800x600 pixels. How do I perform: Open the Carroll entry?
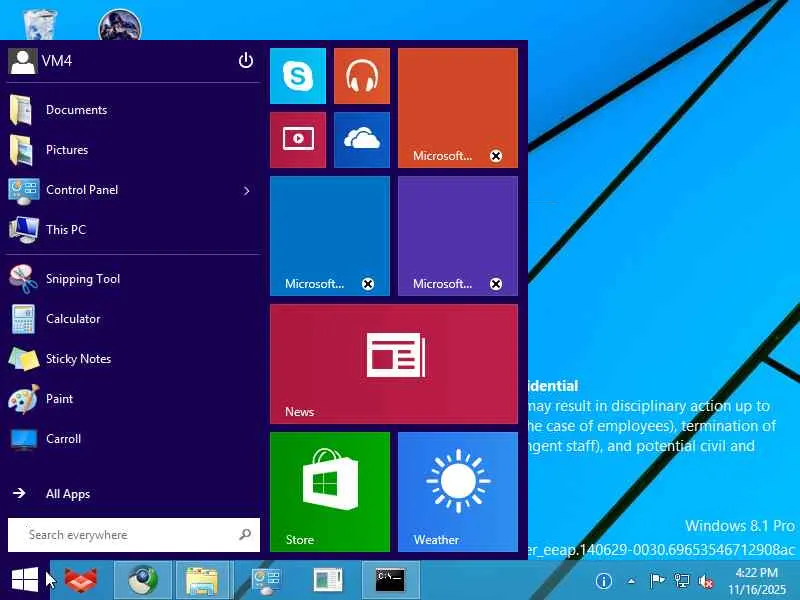click(x=134, y=439)
